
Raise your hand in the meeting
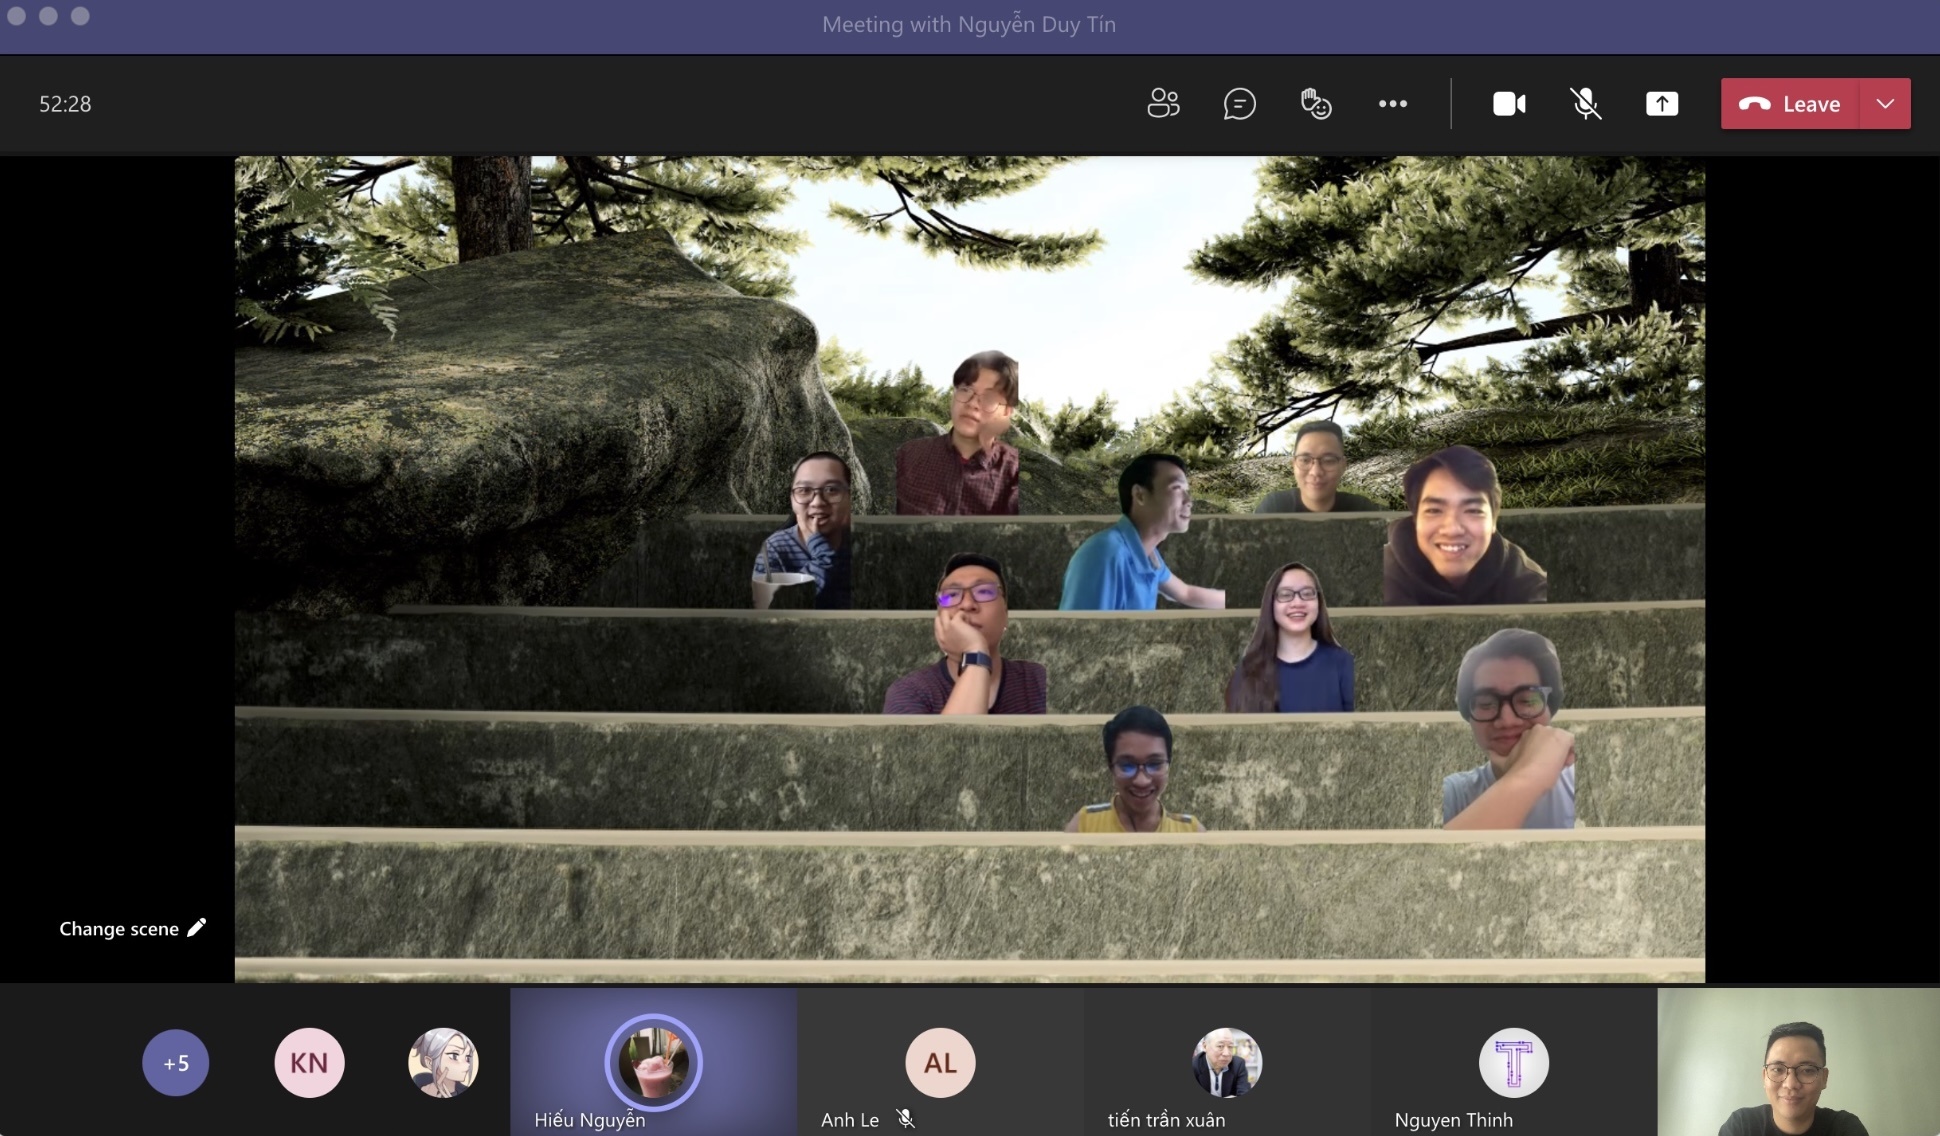click(1315, 103)
